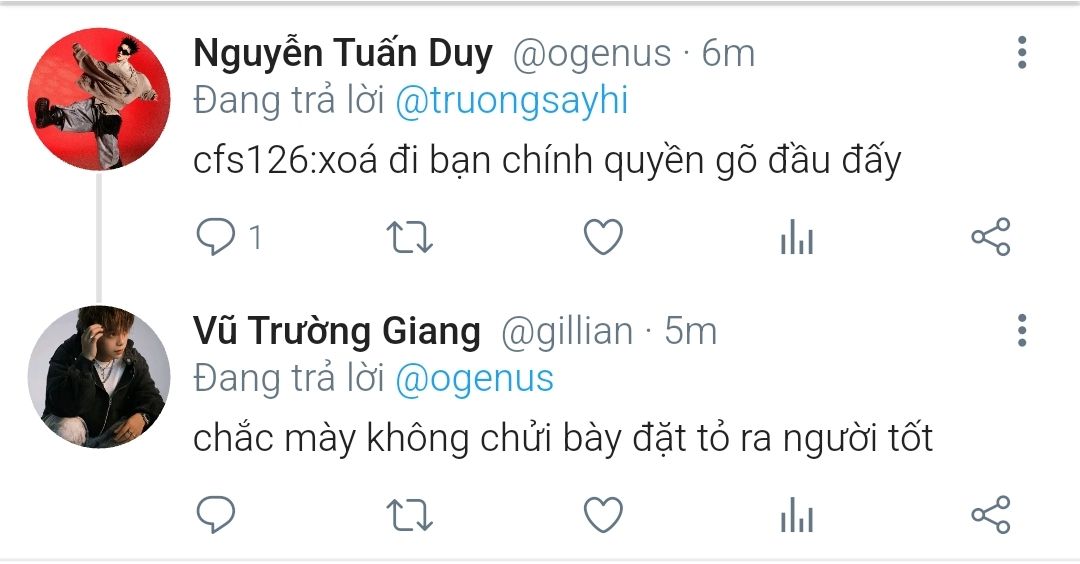This screenshot has width=1080, height=564.
Task: Retweet Nguyễn Tuấn Duy's tweet
Action: [409, 238]
